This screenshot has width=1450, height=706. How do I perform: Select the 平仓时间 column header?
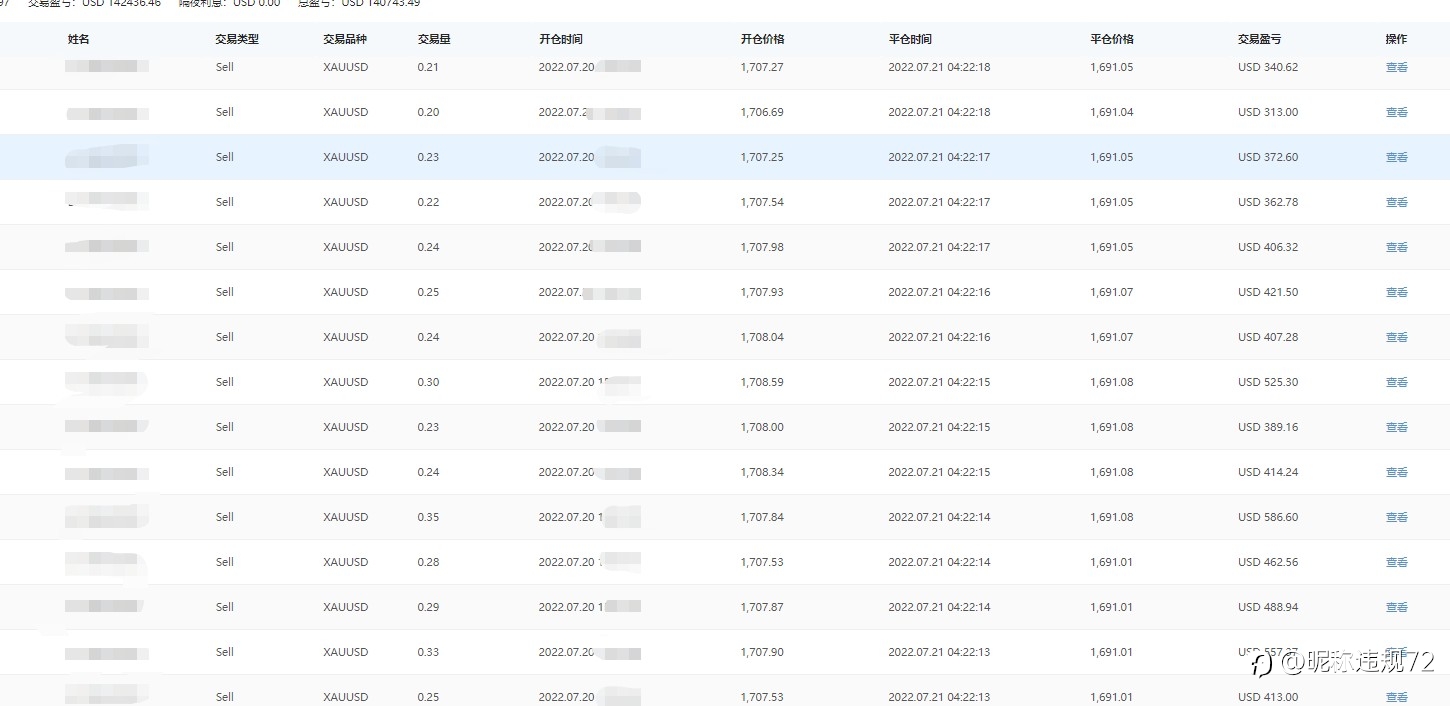coord(910,39)
